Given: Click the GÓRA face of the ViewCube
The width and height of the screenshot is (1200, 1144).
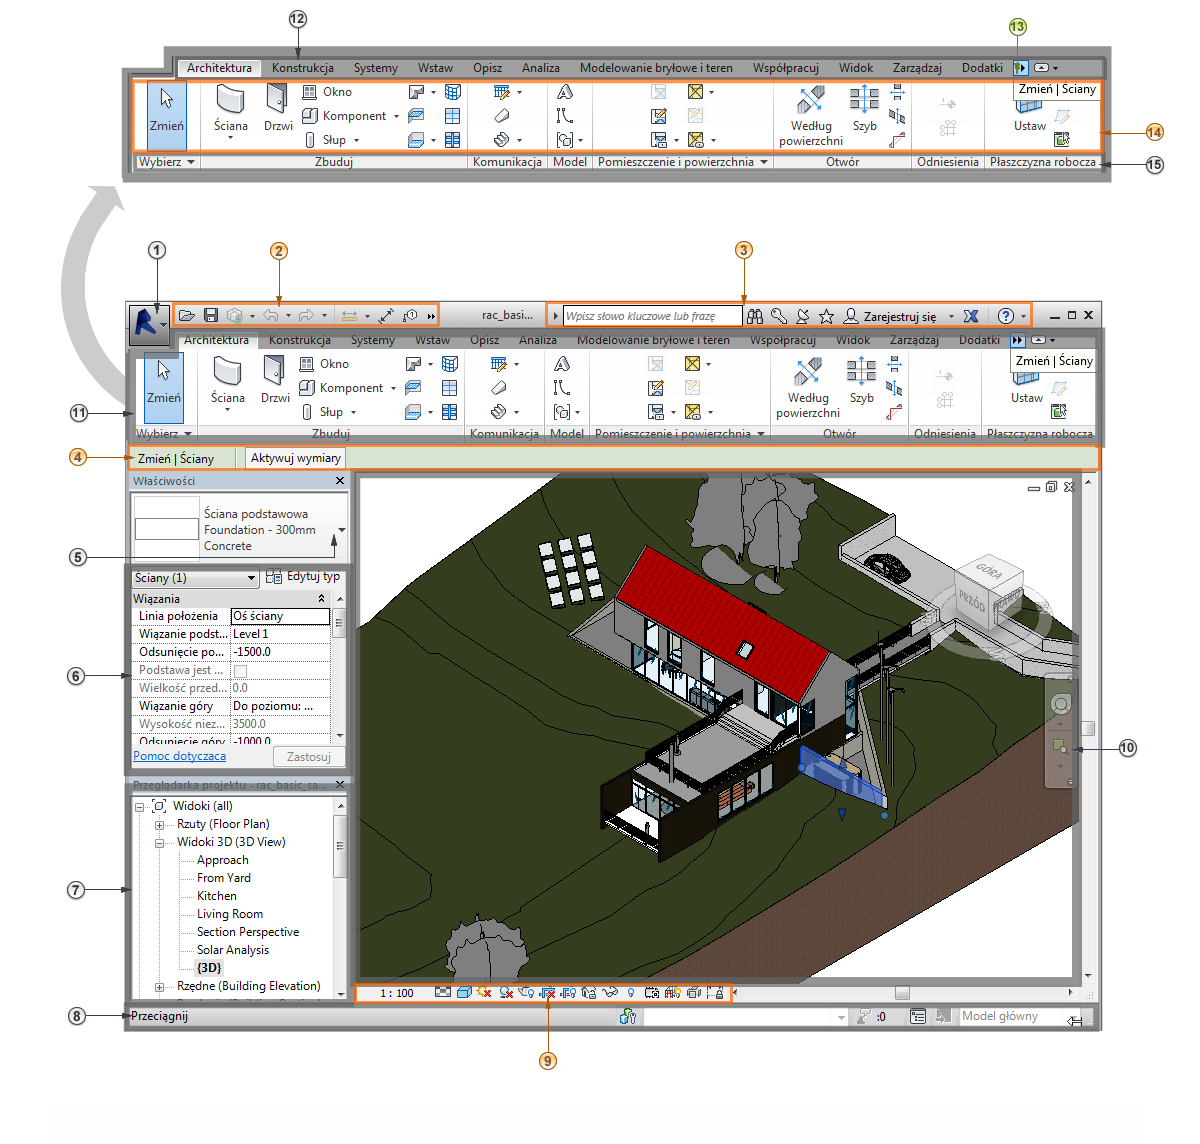Looking at the screenshot, I should 990,572.
